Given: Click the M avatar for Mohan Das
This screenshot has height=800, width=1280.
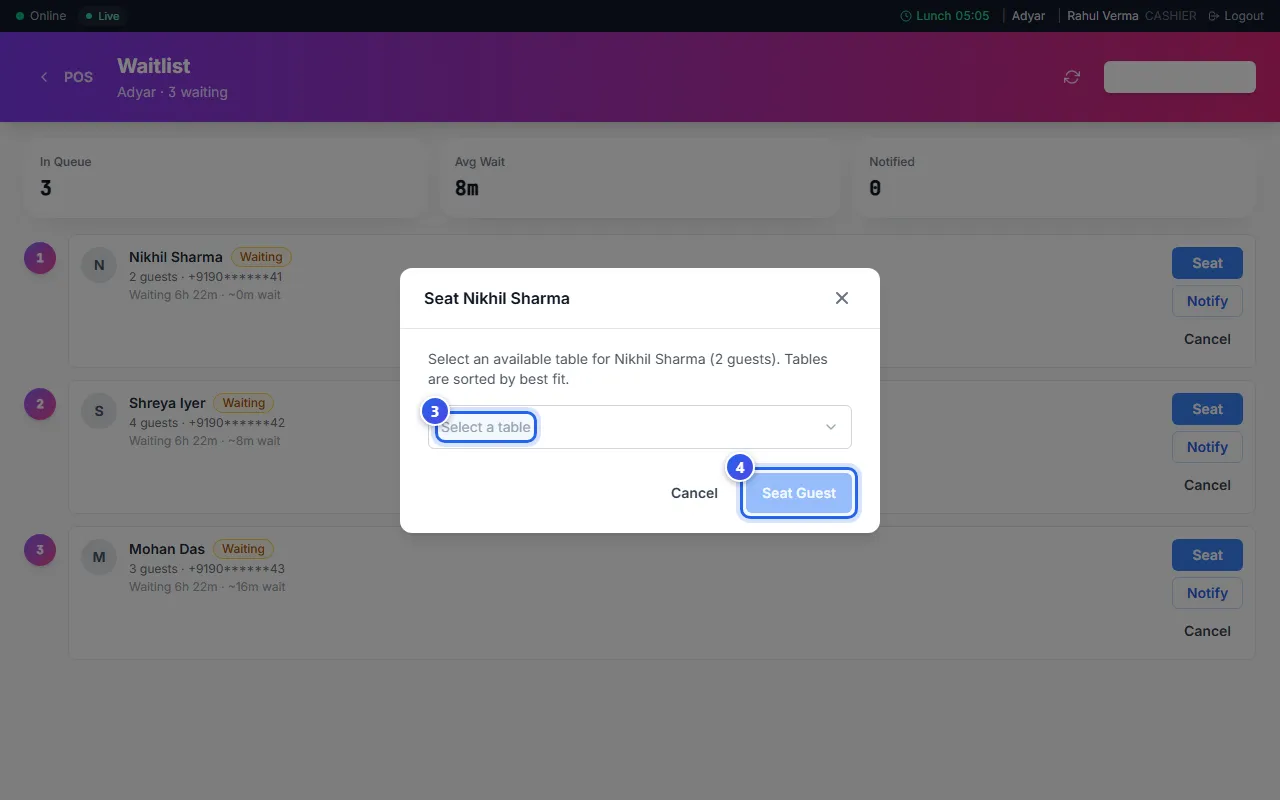Looking at the screenshot, I should pos(99,557).
